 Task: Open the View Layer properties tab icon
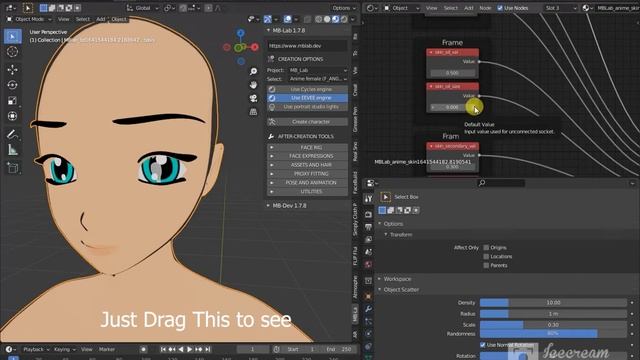(368, 239)
